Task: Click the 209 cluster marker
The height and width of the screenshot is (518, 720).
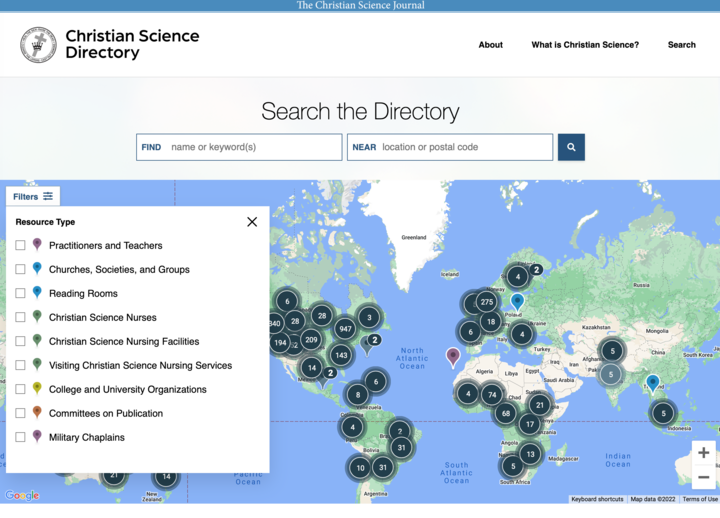Action: tap(311, 340)
